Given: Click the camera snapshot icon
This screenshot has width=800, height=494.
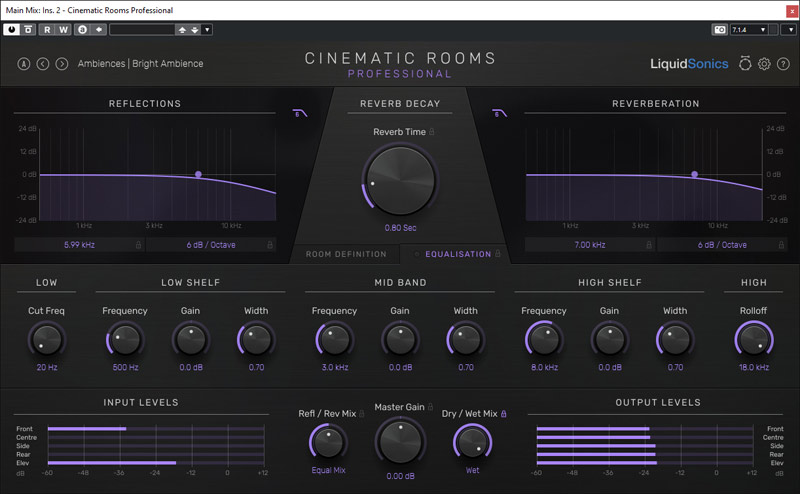Looking at the screenshot, I should (719, 30).
